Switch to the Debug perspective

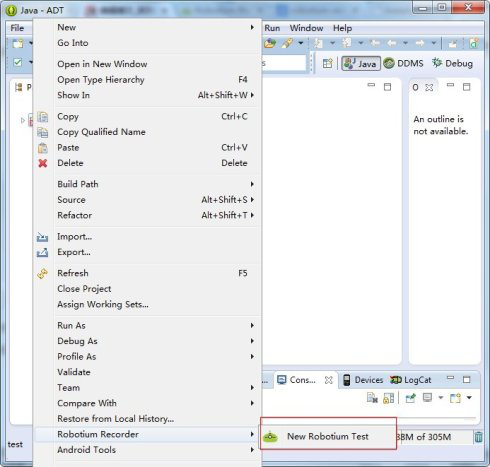(452, 63)
